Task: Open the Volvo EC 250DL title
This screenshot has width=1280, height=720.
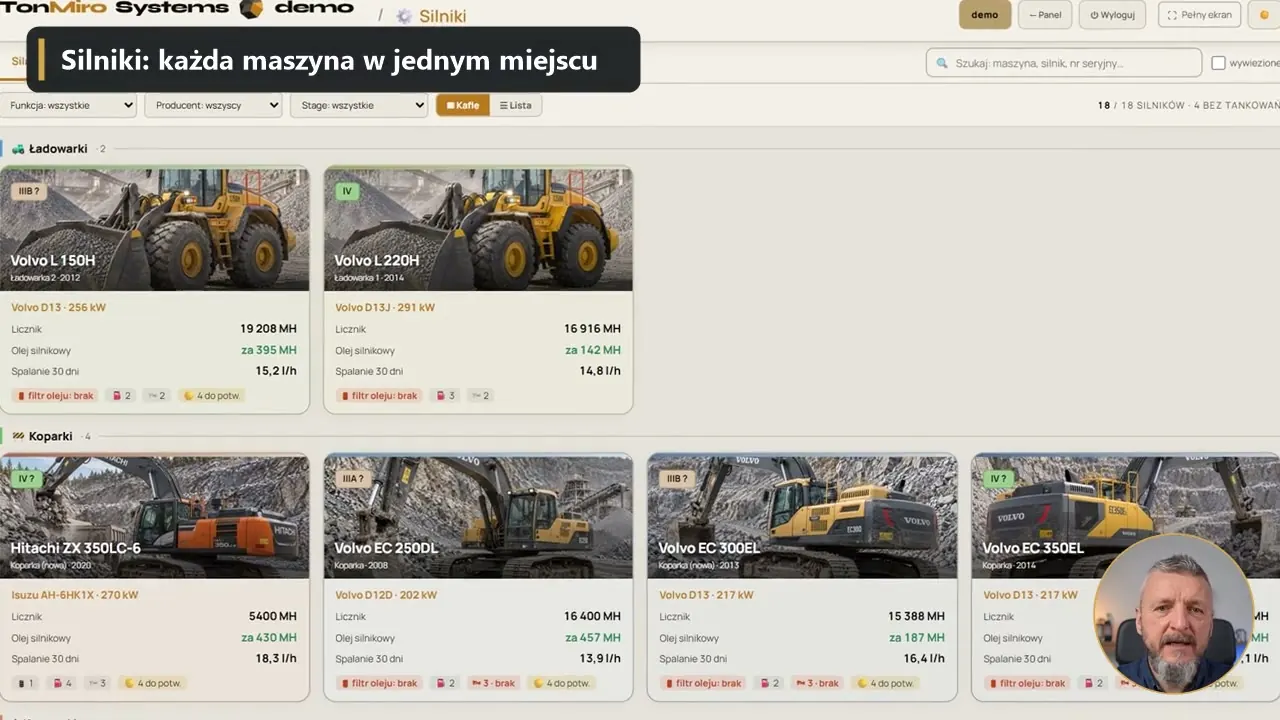Action: pos(386,548)
